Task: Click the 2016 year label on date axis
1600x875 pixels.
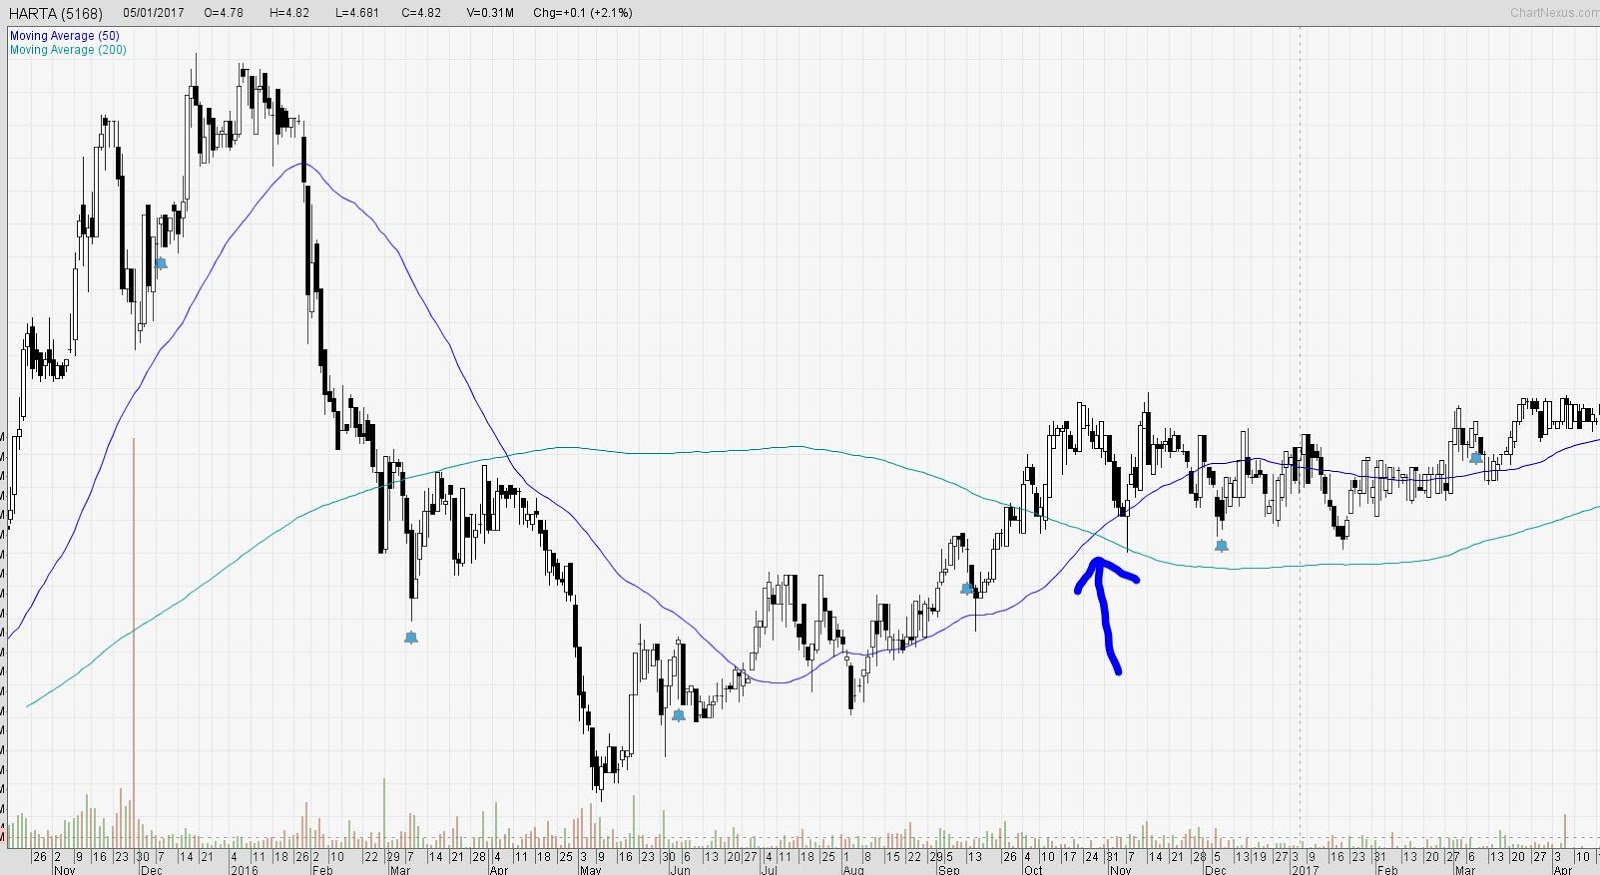Action: [244, 870]
